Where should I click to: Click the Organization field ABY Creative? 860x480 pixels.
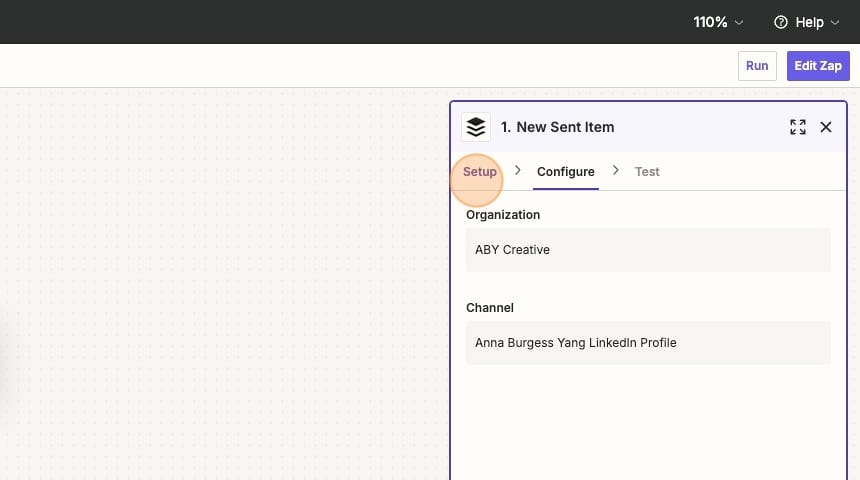[x=648, y=250]
